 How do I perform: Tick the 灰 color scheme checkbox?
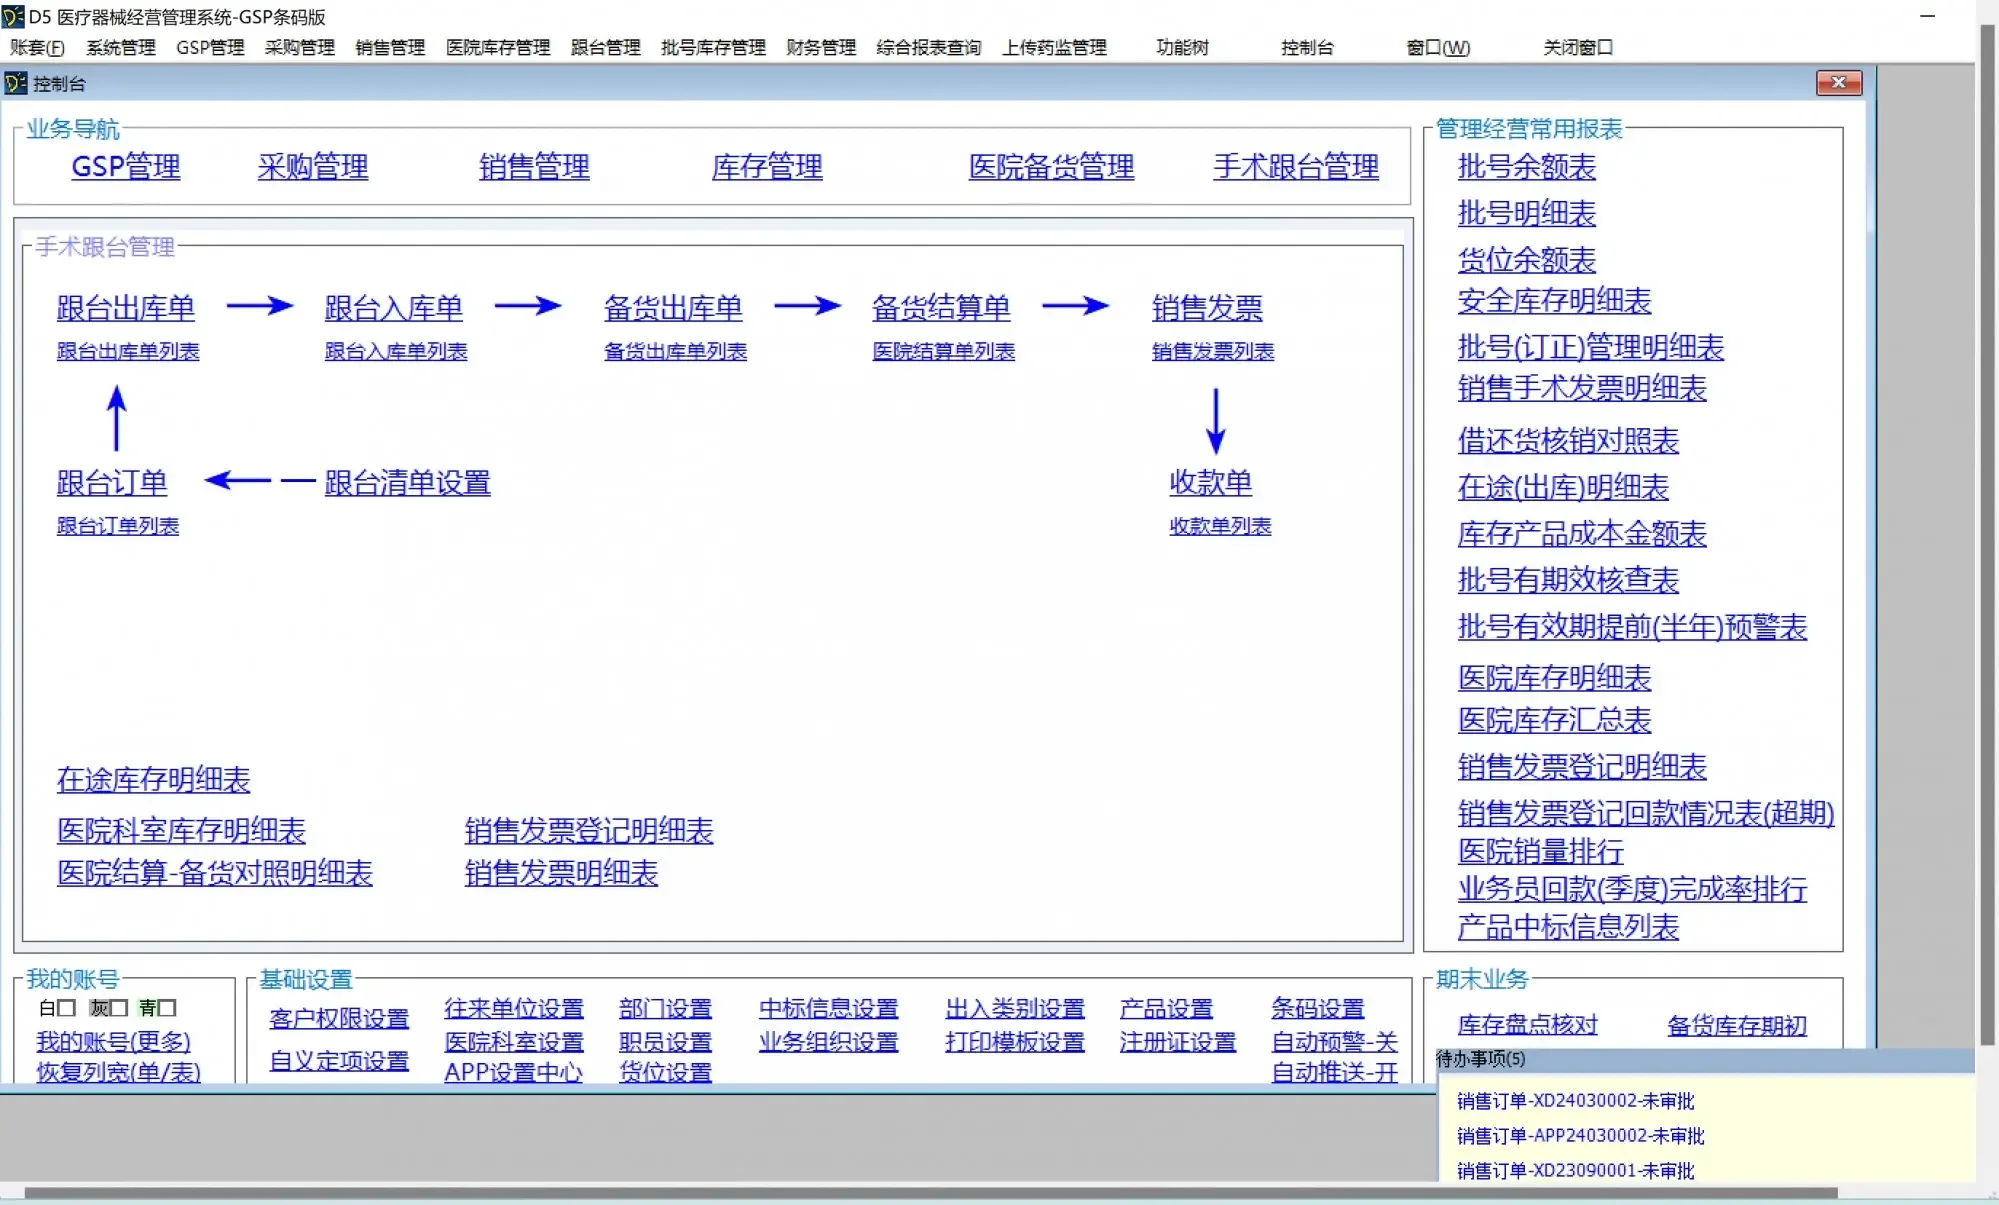tap(118, 1008)
